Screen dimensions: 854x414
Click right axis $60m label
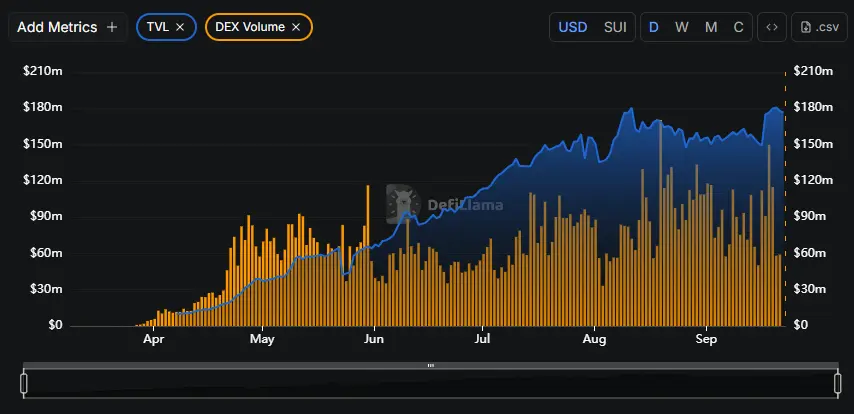click(x=810, y=253)
